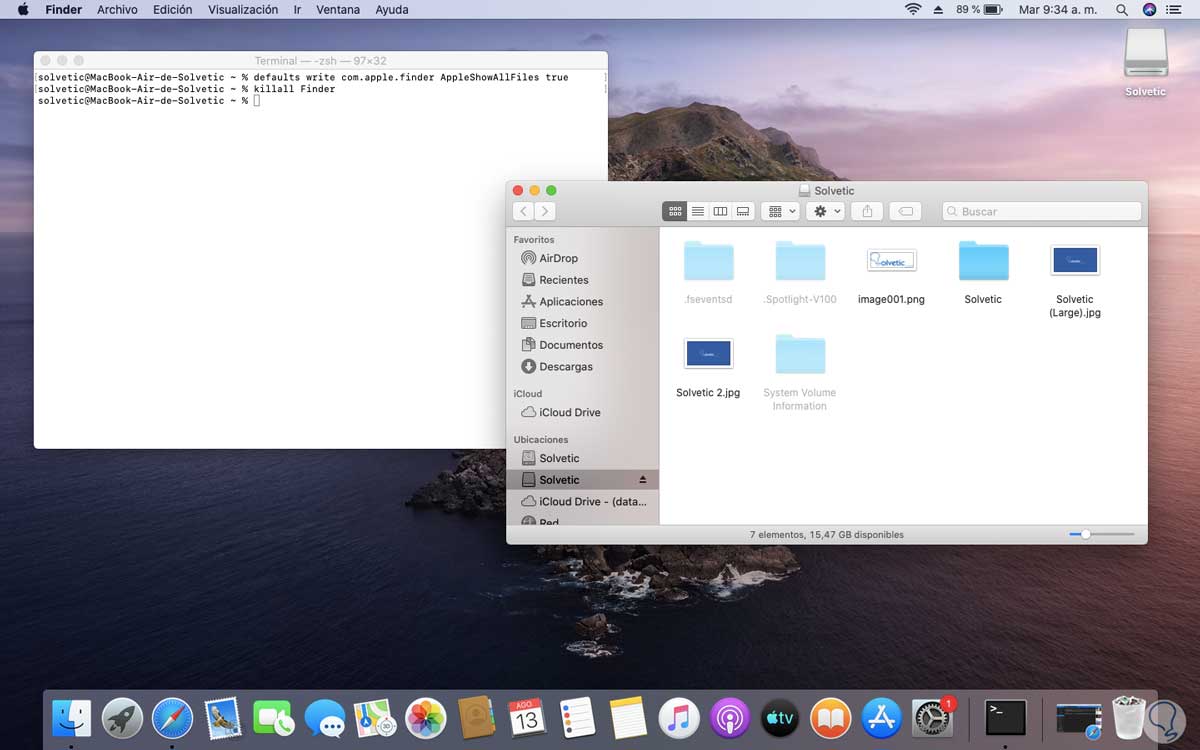Screen dimensions: 1200x750
Task: Open Launchpad from the Dock
Action: point(122,718)
